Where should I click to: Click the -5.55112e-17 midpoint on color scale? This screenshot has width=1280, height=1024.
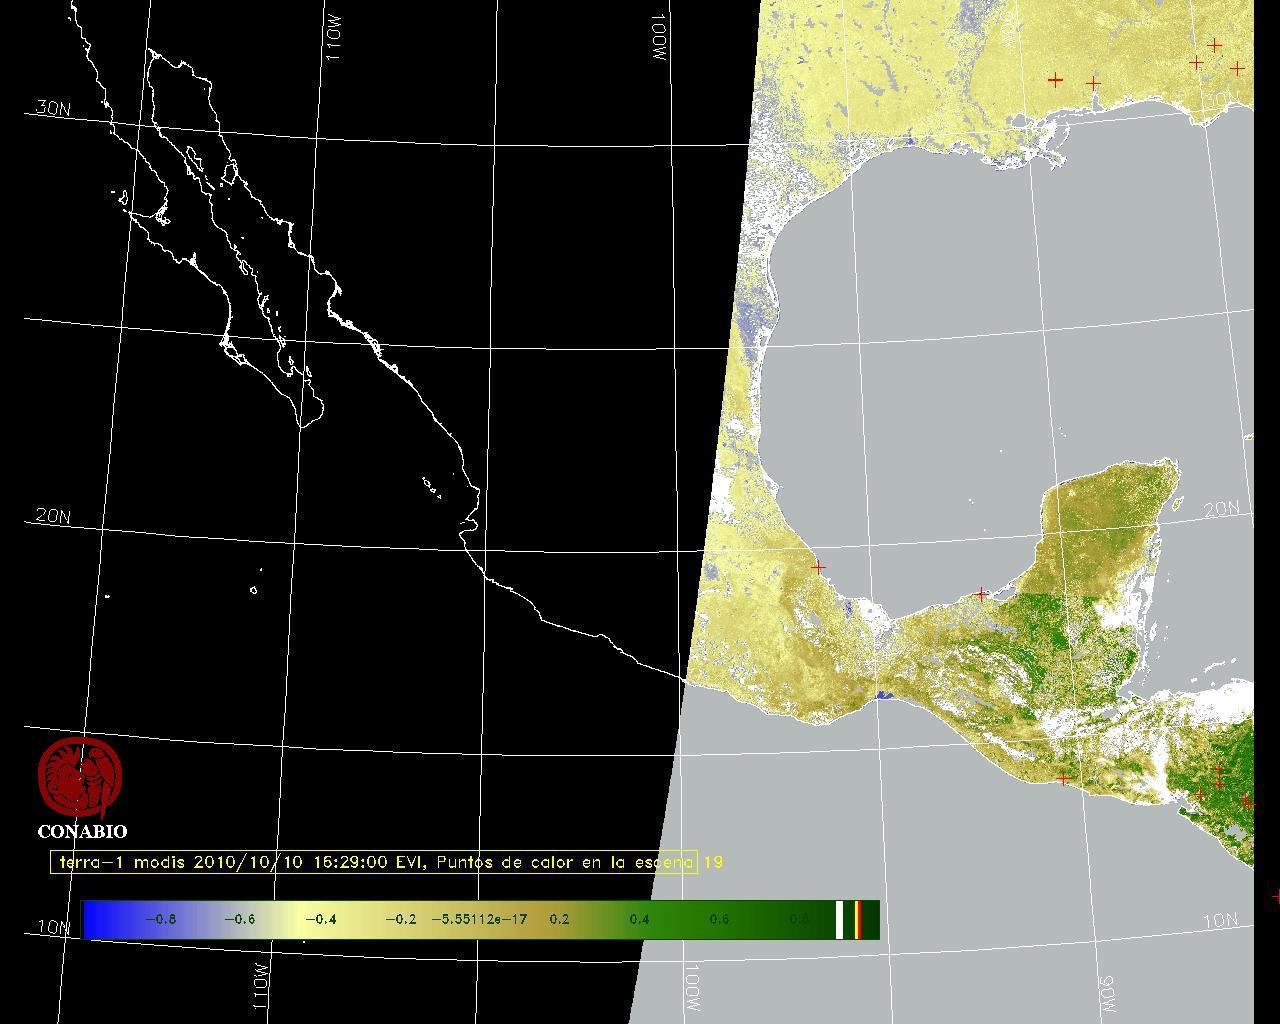click(x=478, y=919)
